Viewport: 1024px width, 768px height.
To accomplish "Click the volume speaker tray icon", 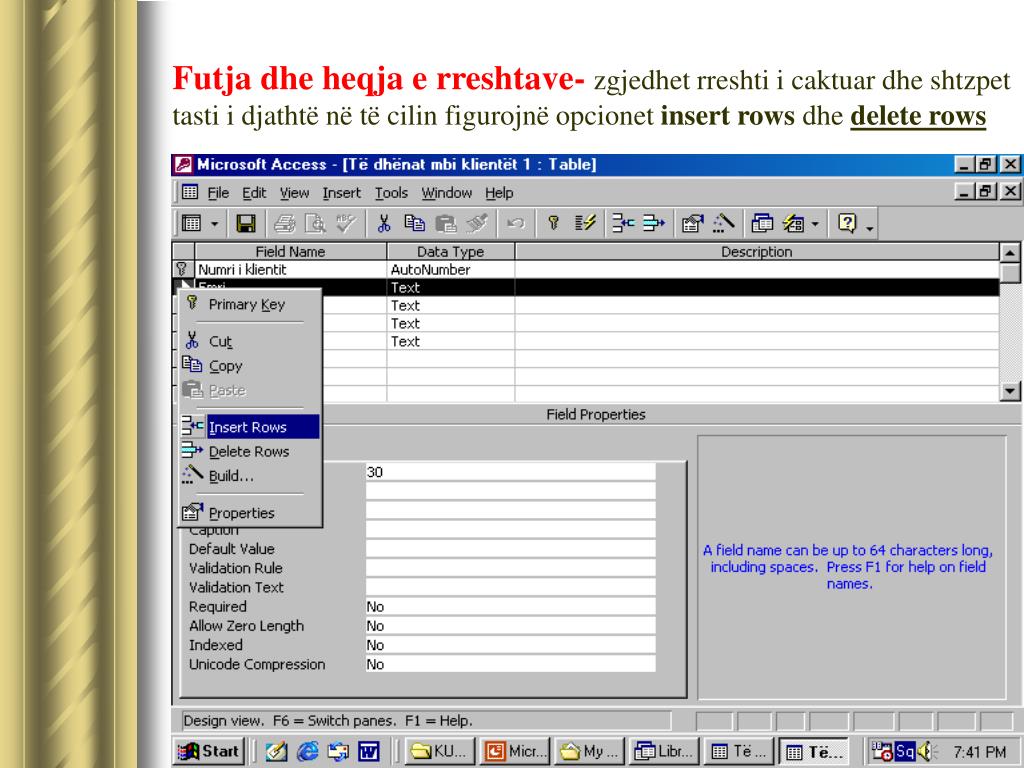I will [926, 752].
